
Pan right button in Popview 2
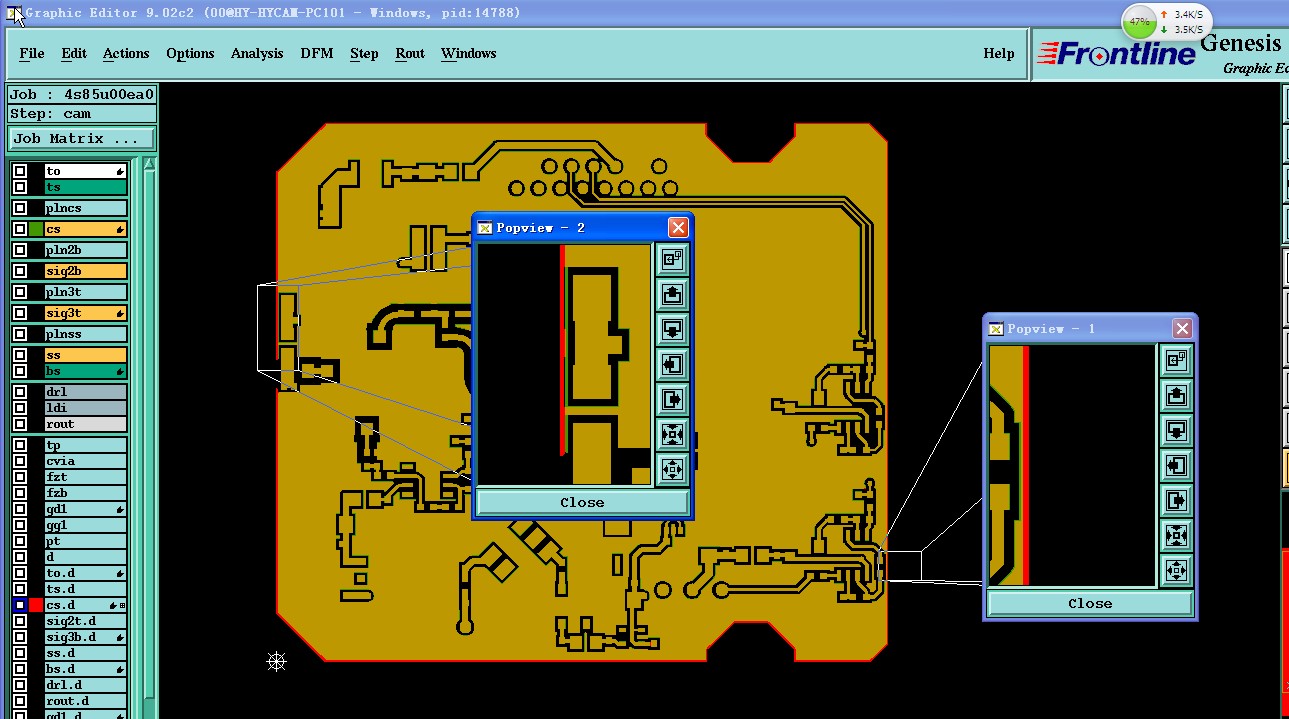672,399
